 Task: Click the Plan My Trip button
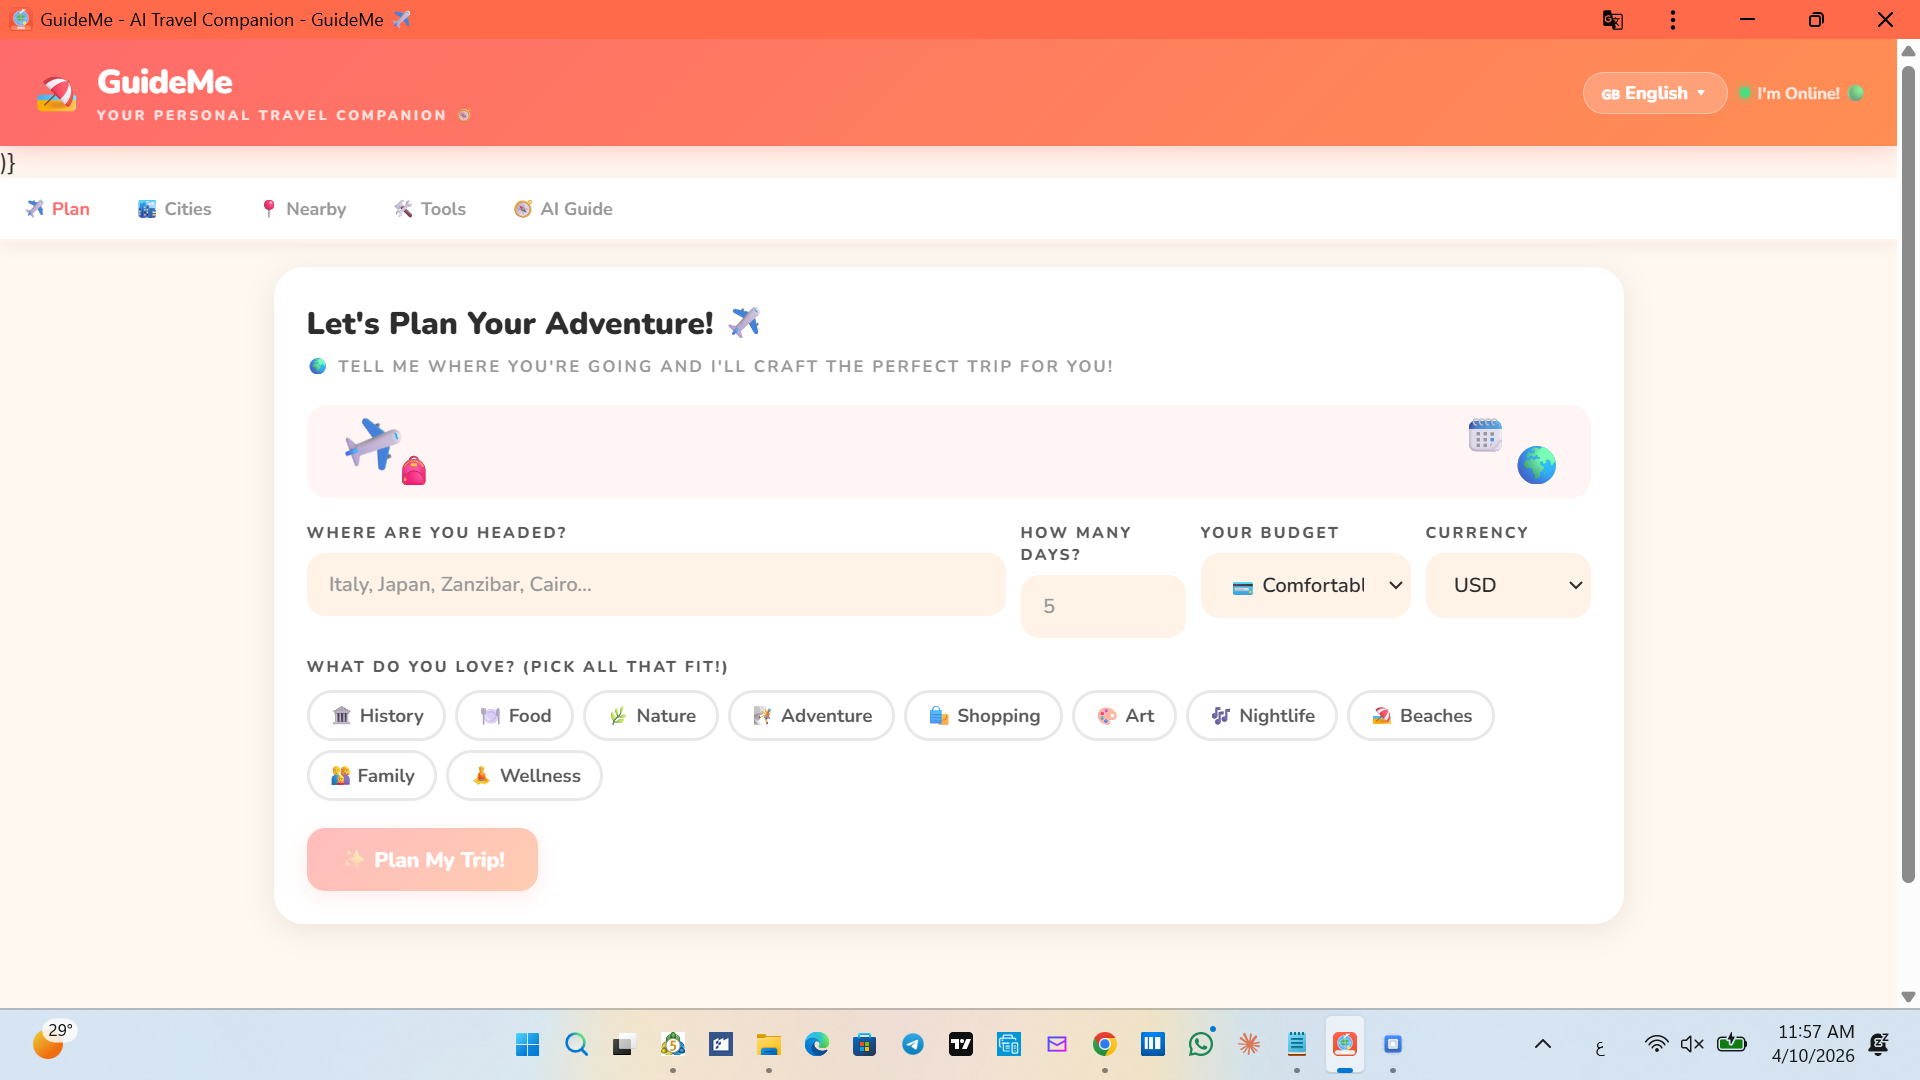point(421,859)
